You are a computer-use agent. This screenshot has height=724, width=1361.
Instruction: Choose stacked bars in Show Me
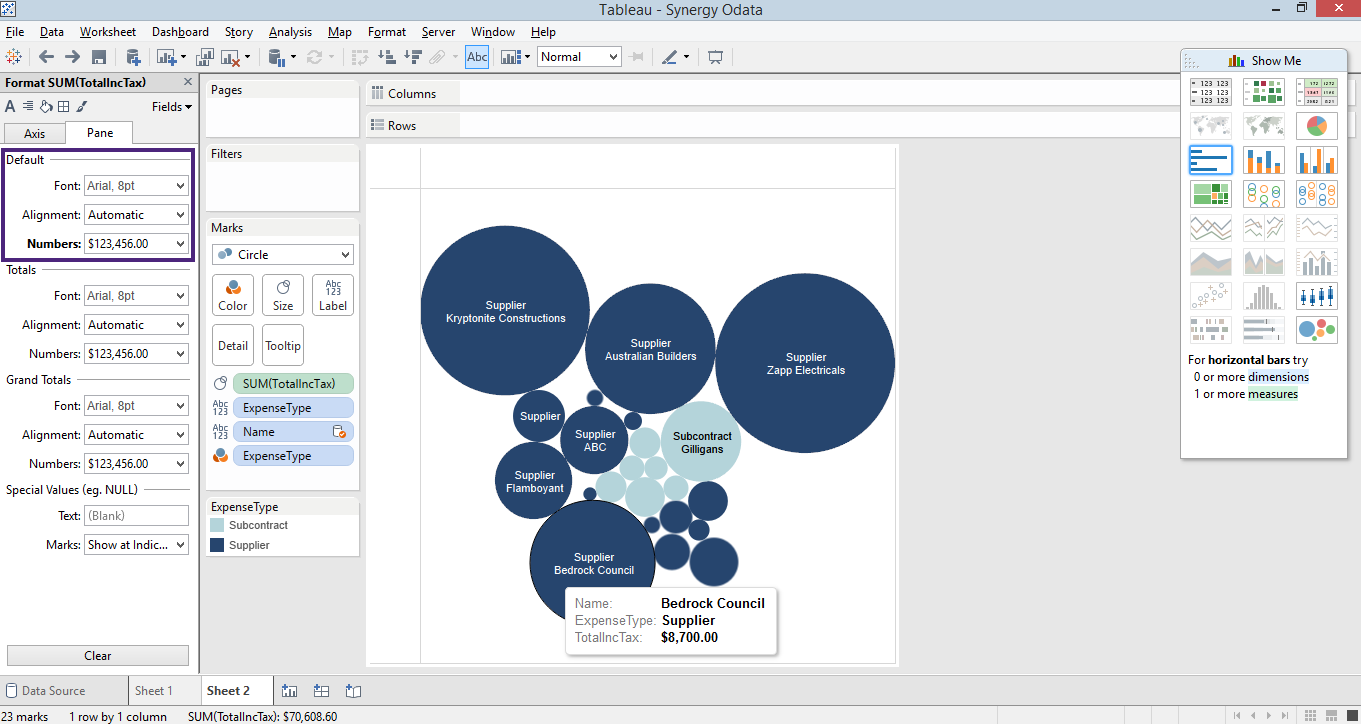click(x=1263, y=160)
